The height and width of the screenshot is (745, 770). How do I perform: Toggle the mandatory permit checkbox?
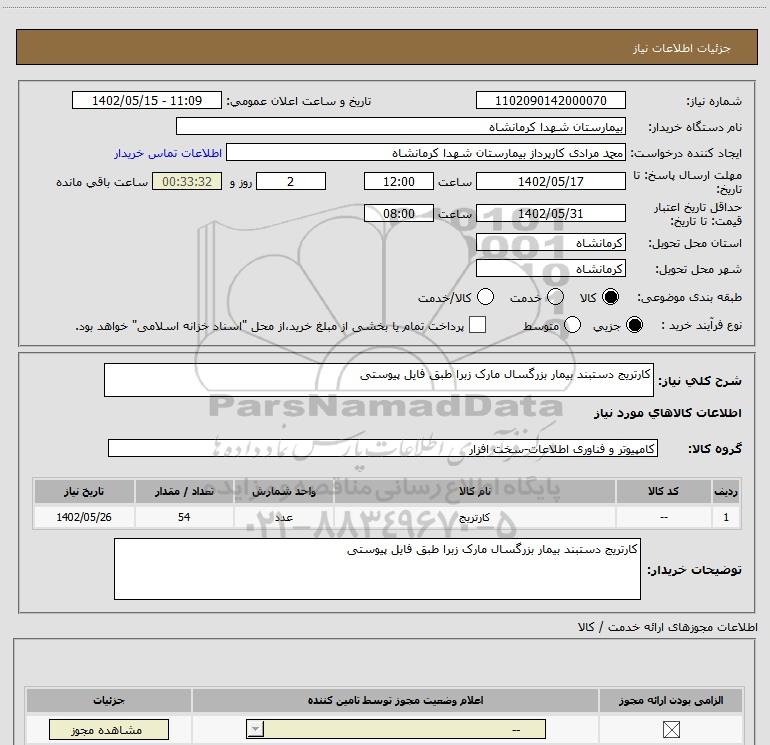[x=671, y=729]
